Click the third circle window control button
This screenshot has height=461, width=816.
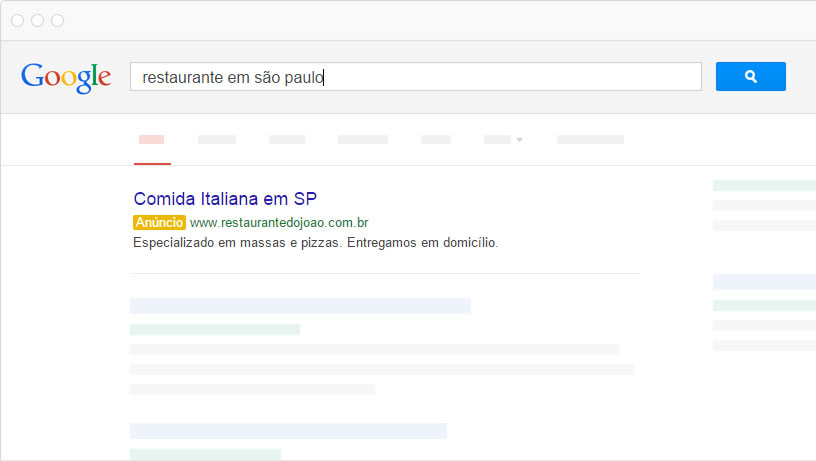pos(57,20)
